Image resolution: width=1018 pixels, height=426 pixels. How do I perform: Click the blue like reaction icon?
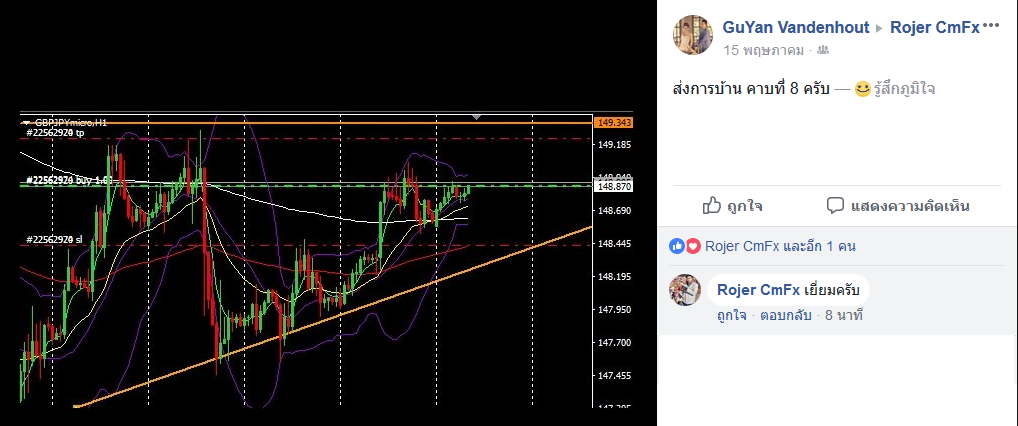coord(677,246)
